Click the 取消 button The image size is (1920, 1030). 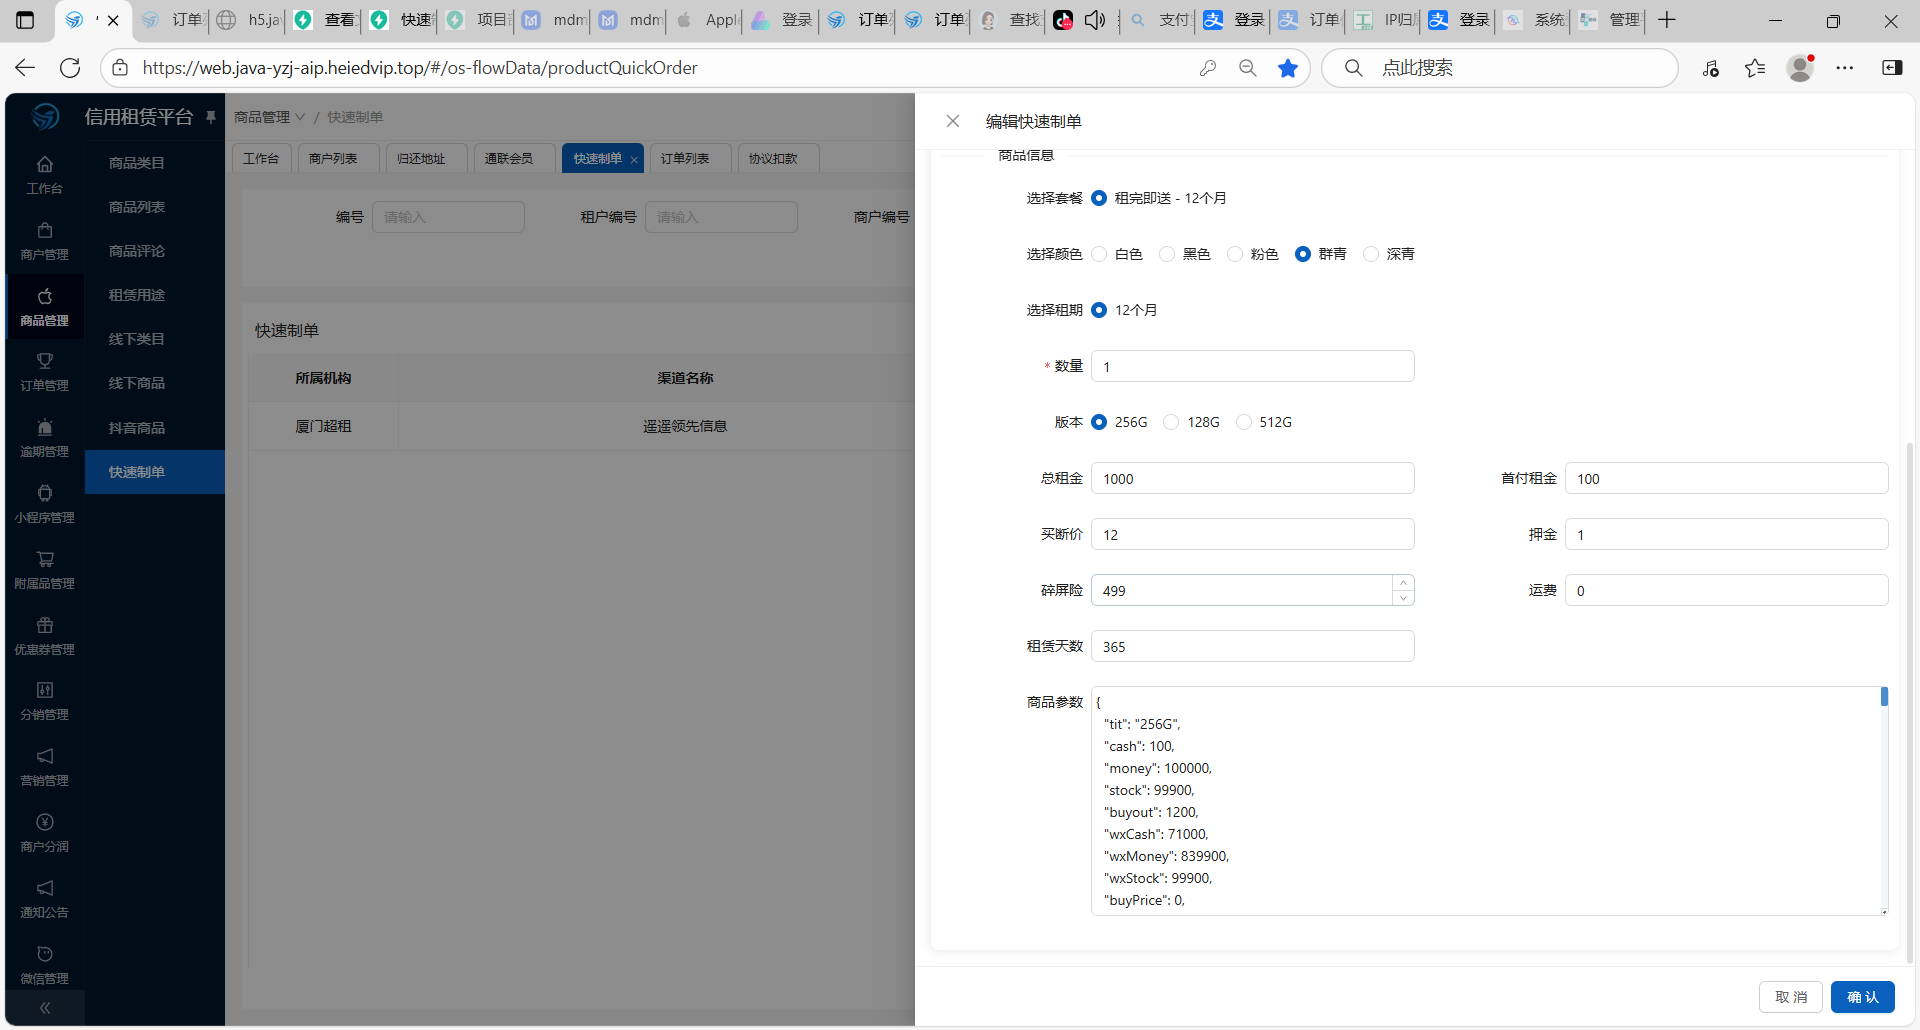[x=1790, y=997]
